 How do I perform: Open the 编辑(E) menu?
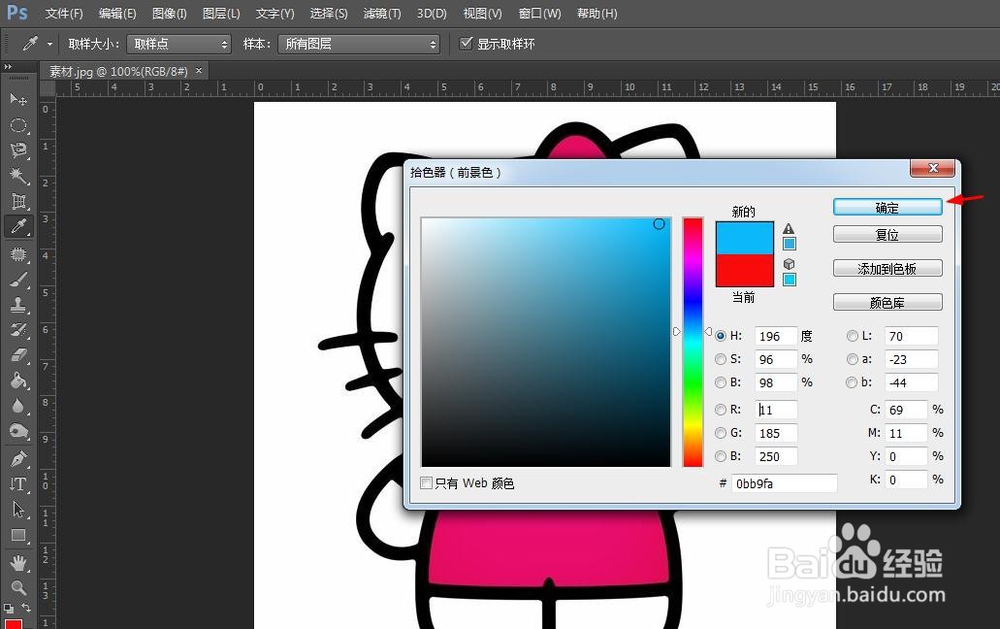(117, 13)
